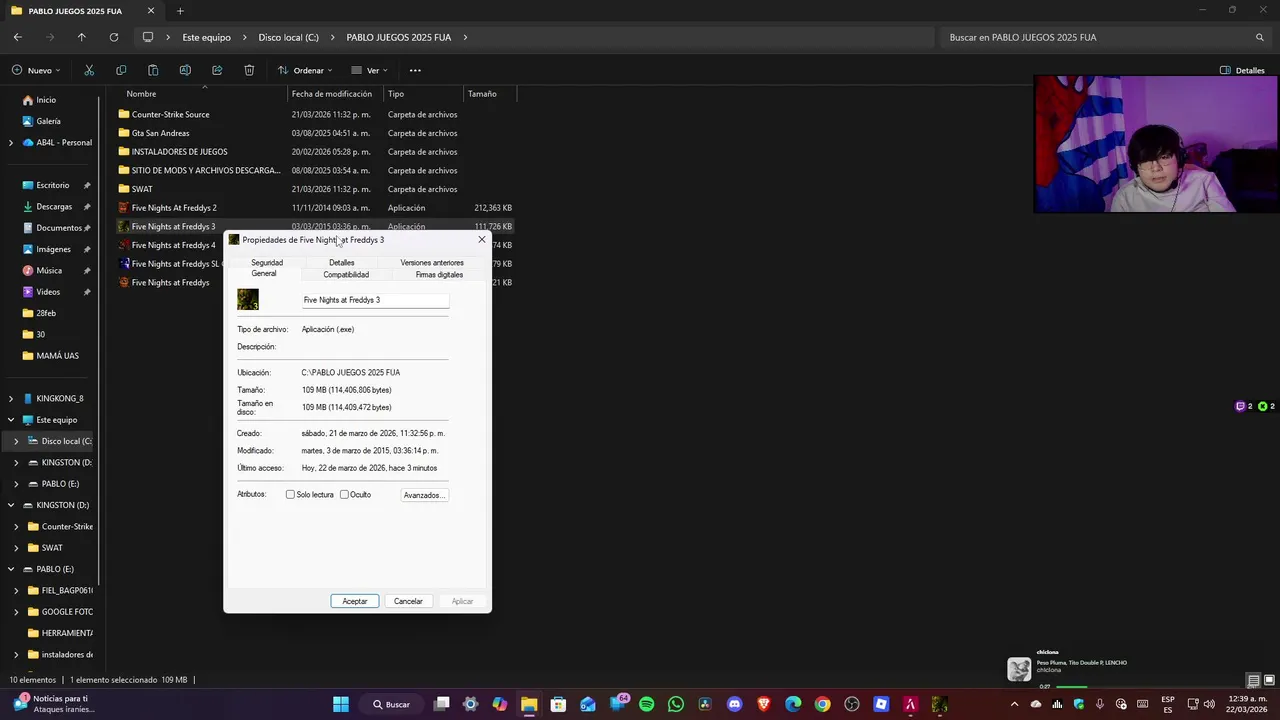The image size is (1280, 720).
Task: Switch to the Detalles tab in Propiedades
Action: point(342,263)
